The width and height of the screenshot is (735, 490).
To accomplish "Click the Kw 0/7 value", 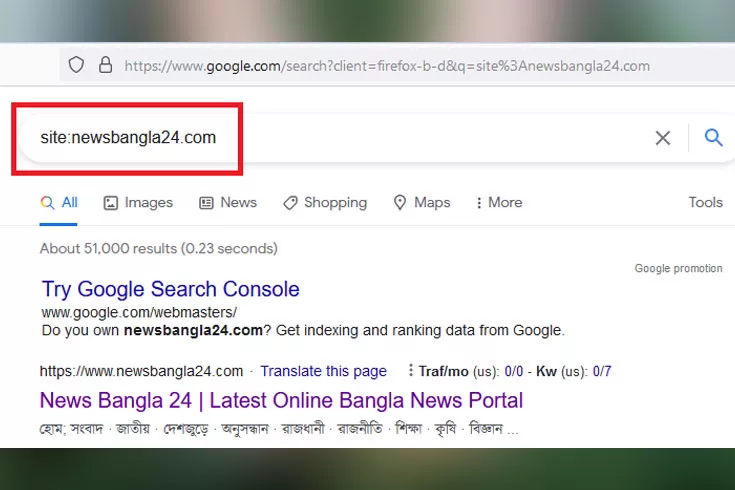I will pyautogui.click(x=602, y=371).
